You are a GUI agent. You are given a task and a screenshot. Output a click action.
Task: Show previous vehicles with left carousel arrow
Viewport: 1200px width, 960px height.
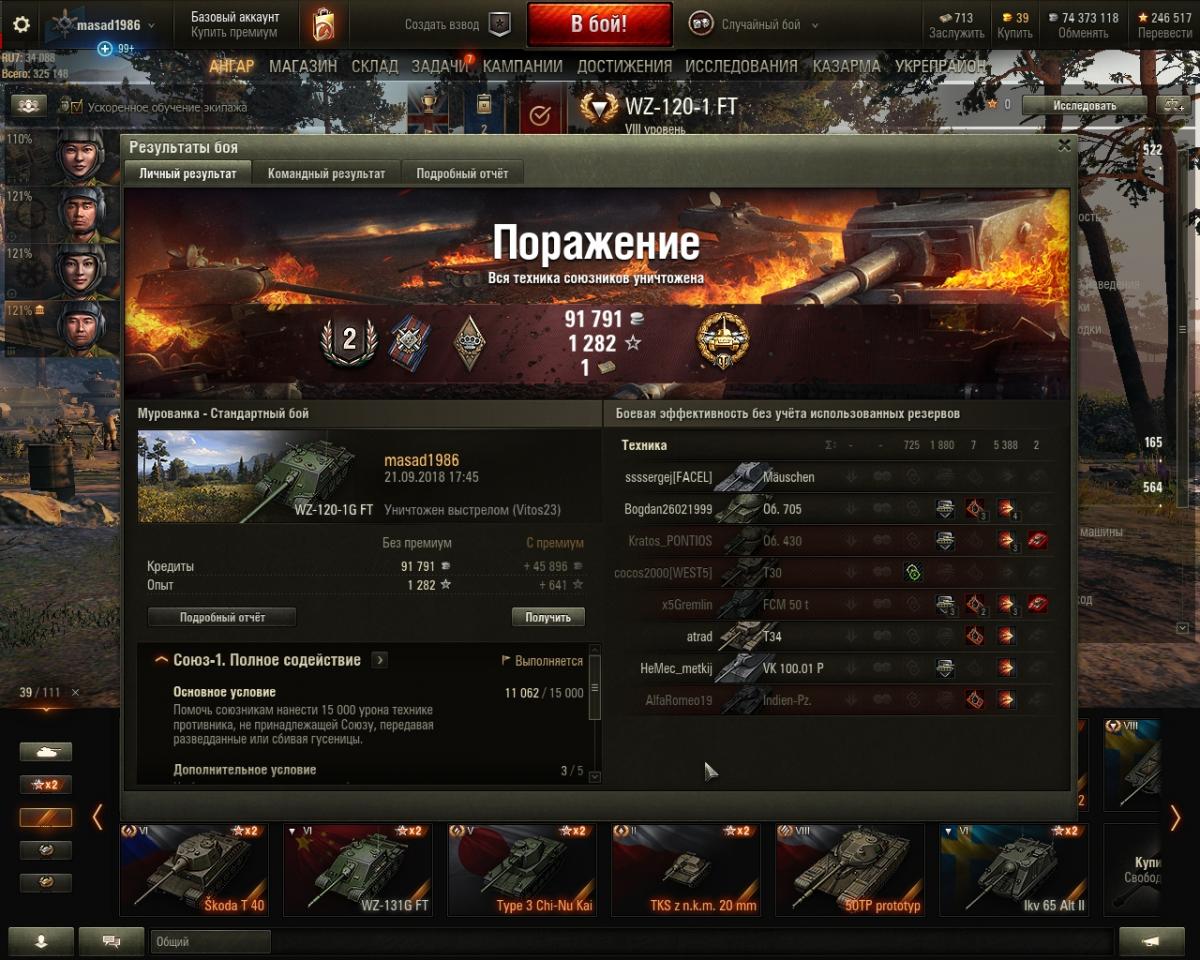pos(97,818)
